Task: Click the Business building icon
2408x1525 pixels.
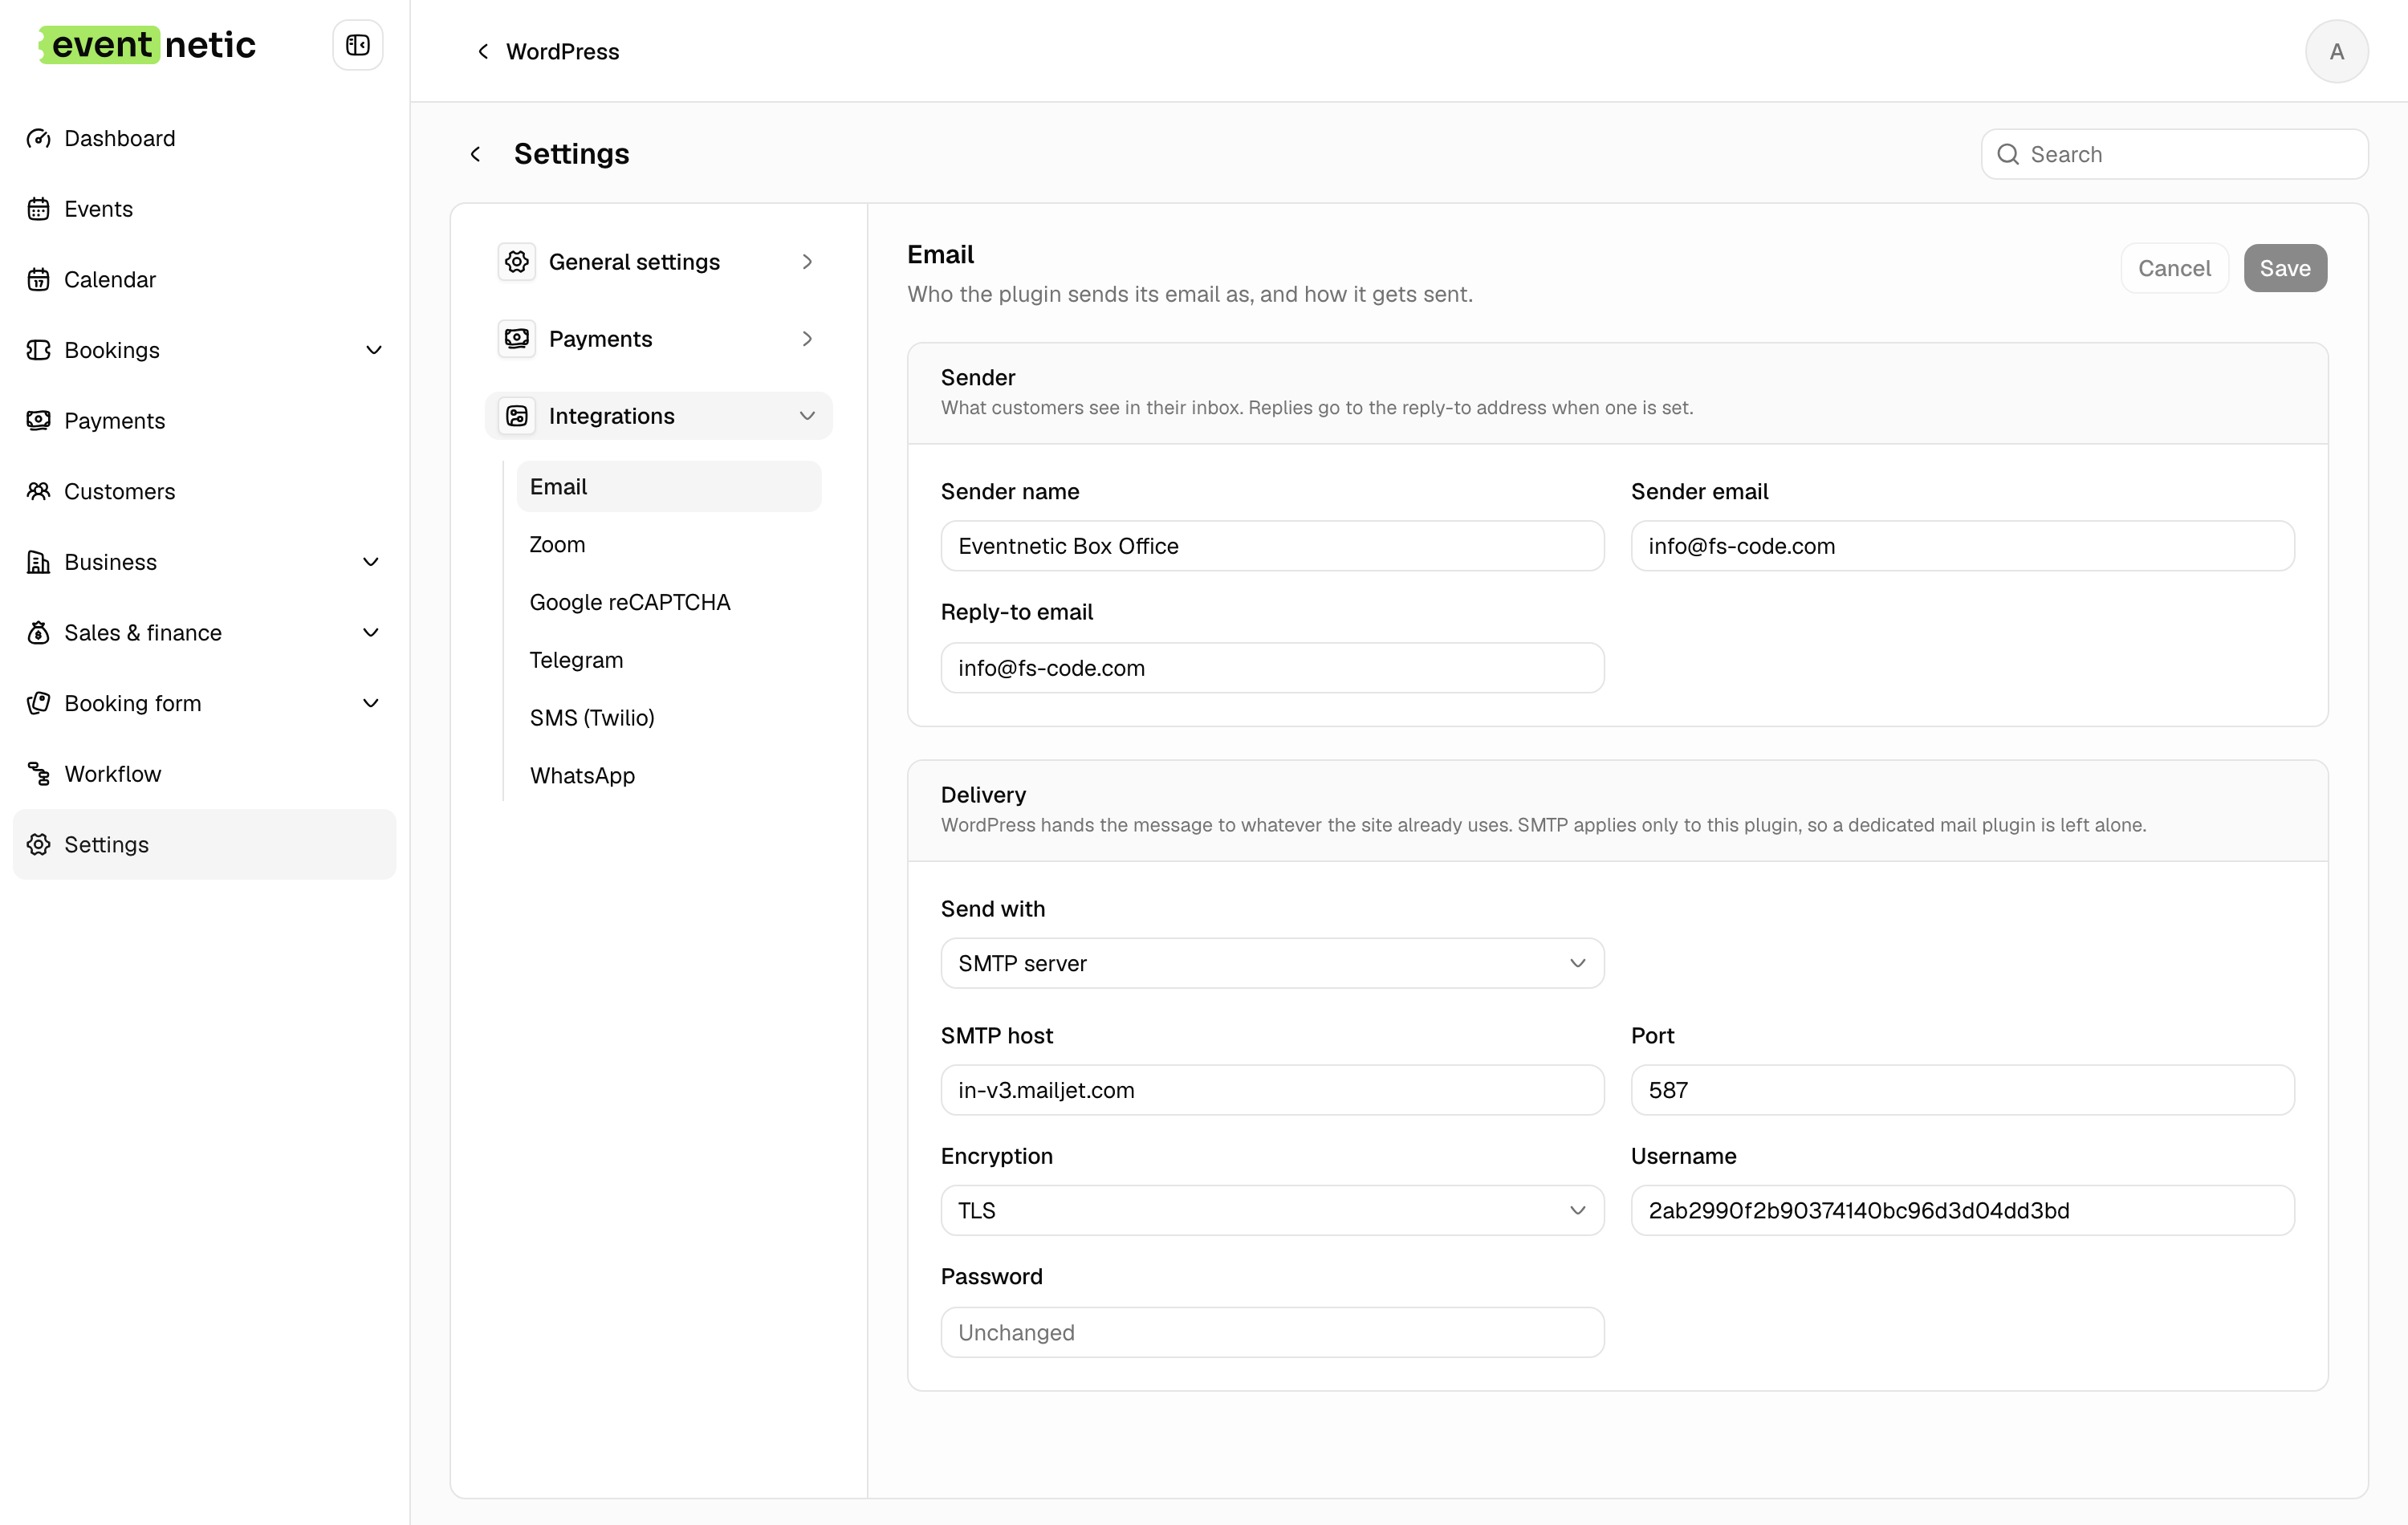Action: coord(38,562)
